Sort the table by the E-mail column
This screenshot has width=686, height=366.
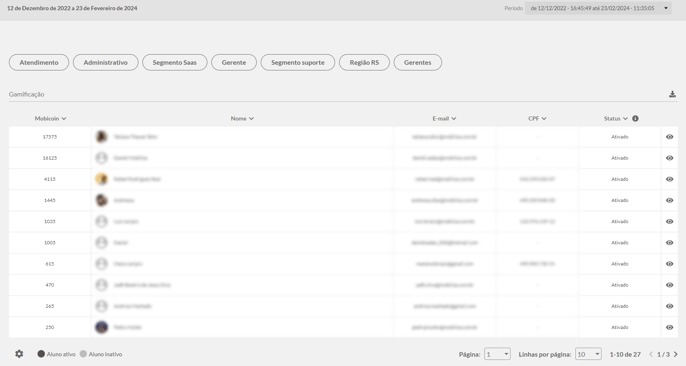point(444,119)
